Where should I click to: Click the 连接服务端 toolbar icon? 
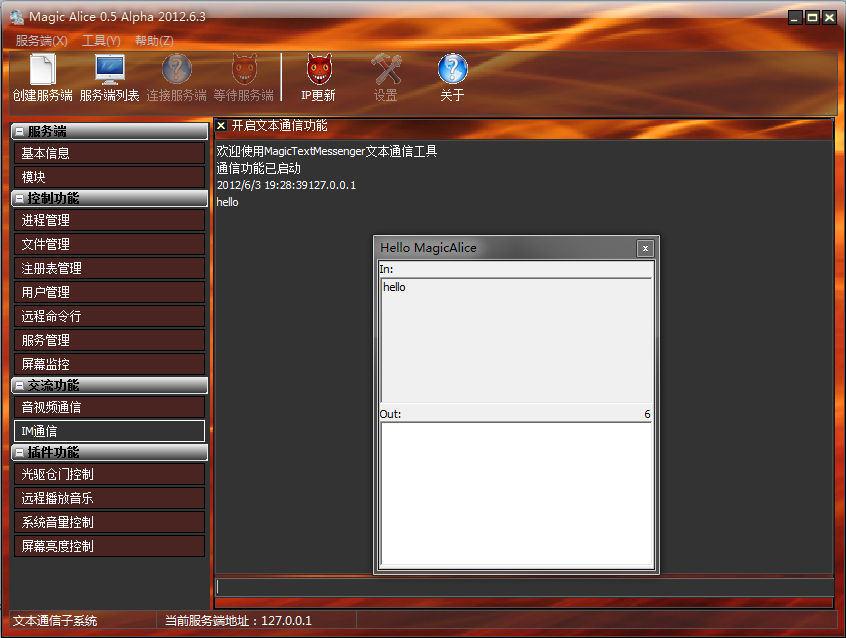(176, 70)
